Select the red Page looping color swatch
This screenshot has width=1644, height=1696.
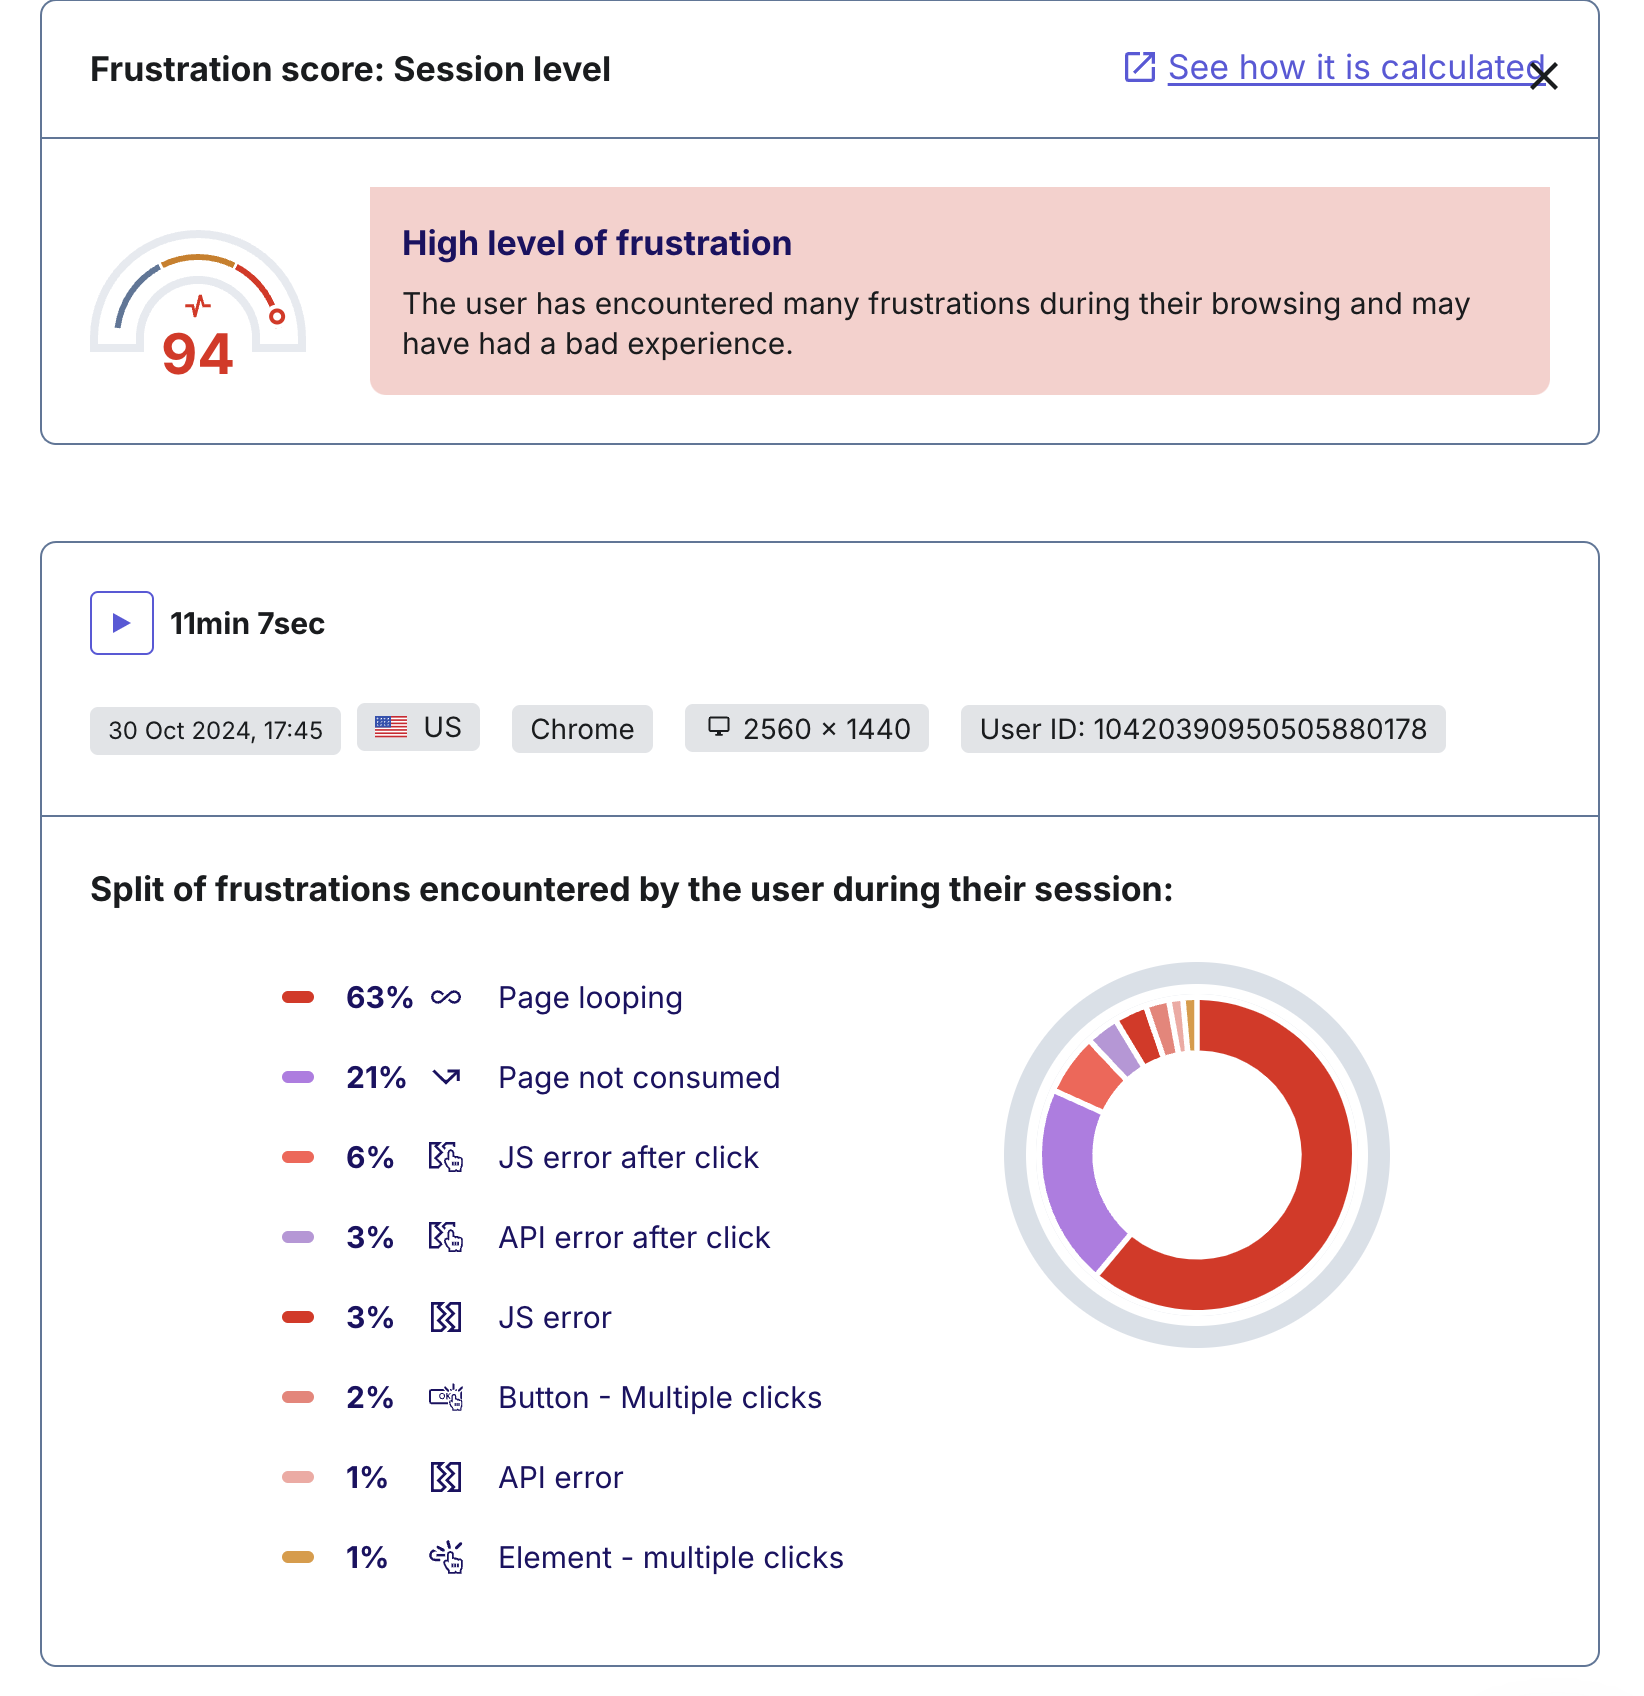(x=298, y=997)
